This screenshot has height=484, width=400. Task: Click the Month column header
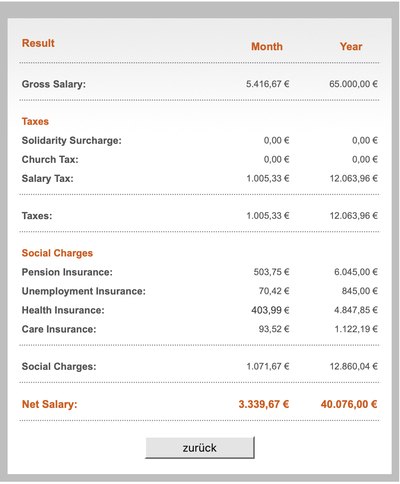coord(267,47)
